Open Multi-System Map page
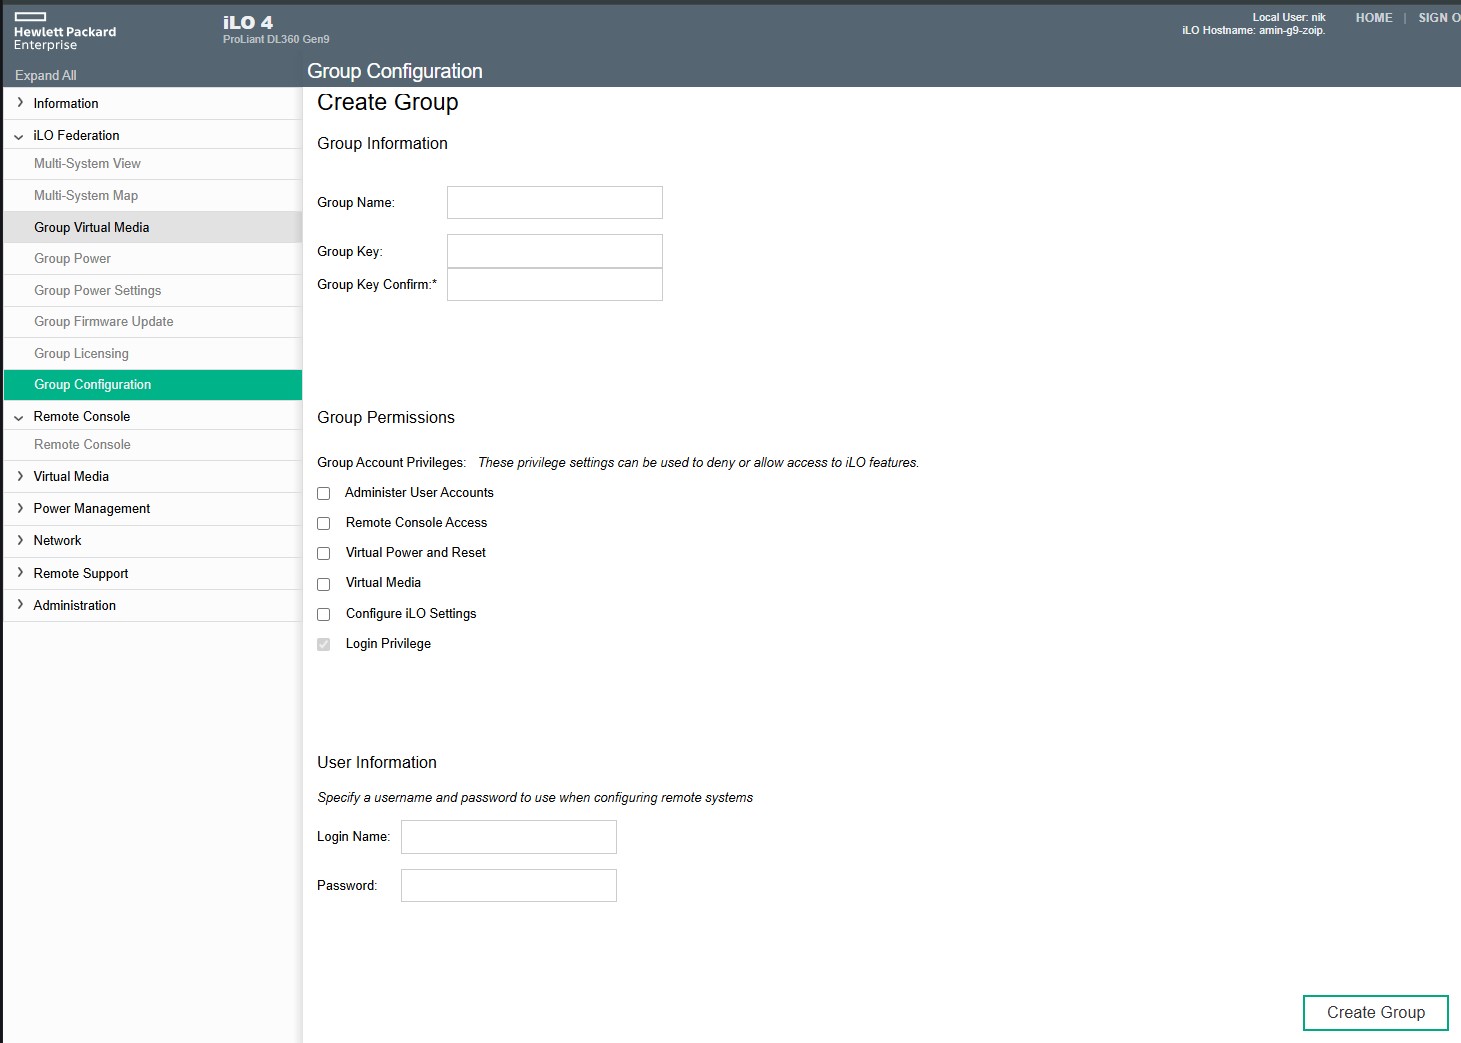This screenshot has width=1461, height=1043. pos(153,196)
